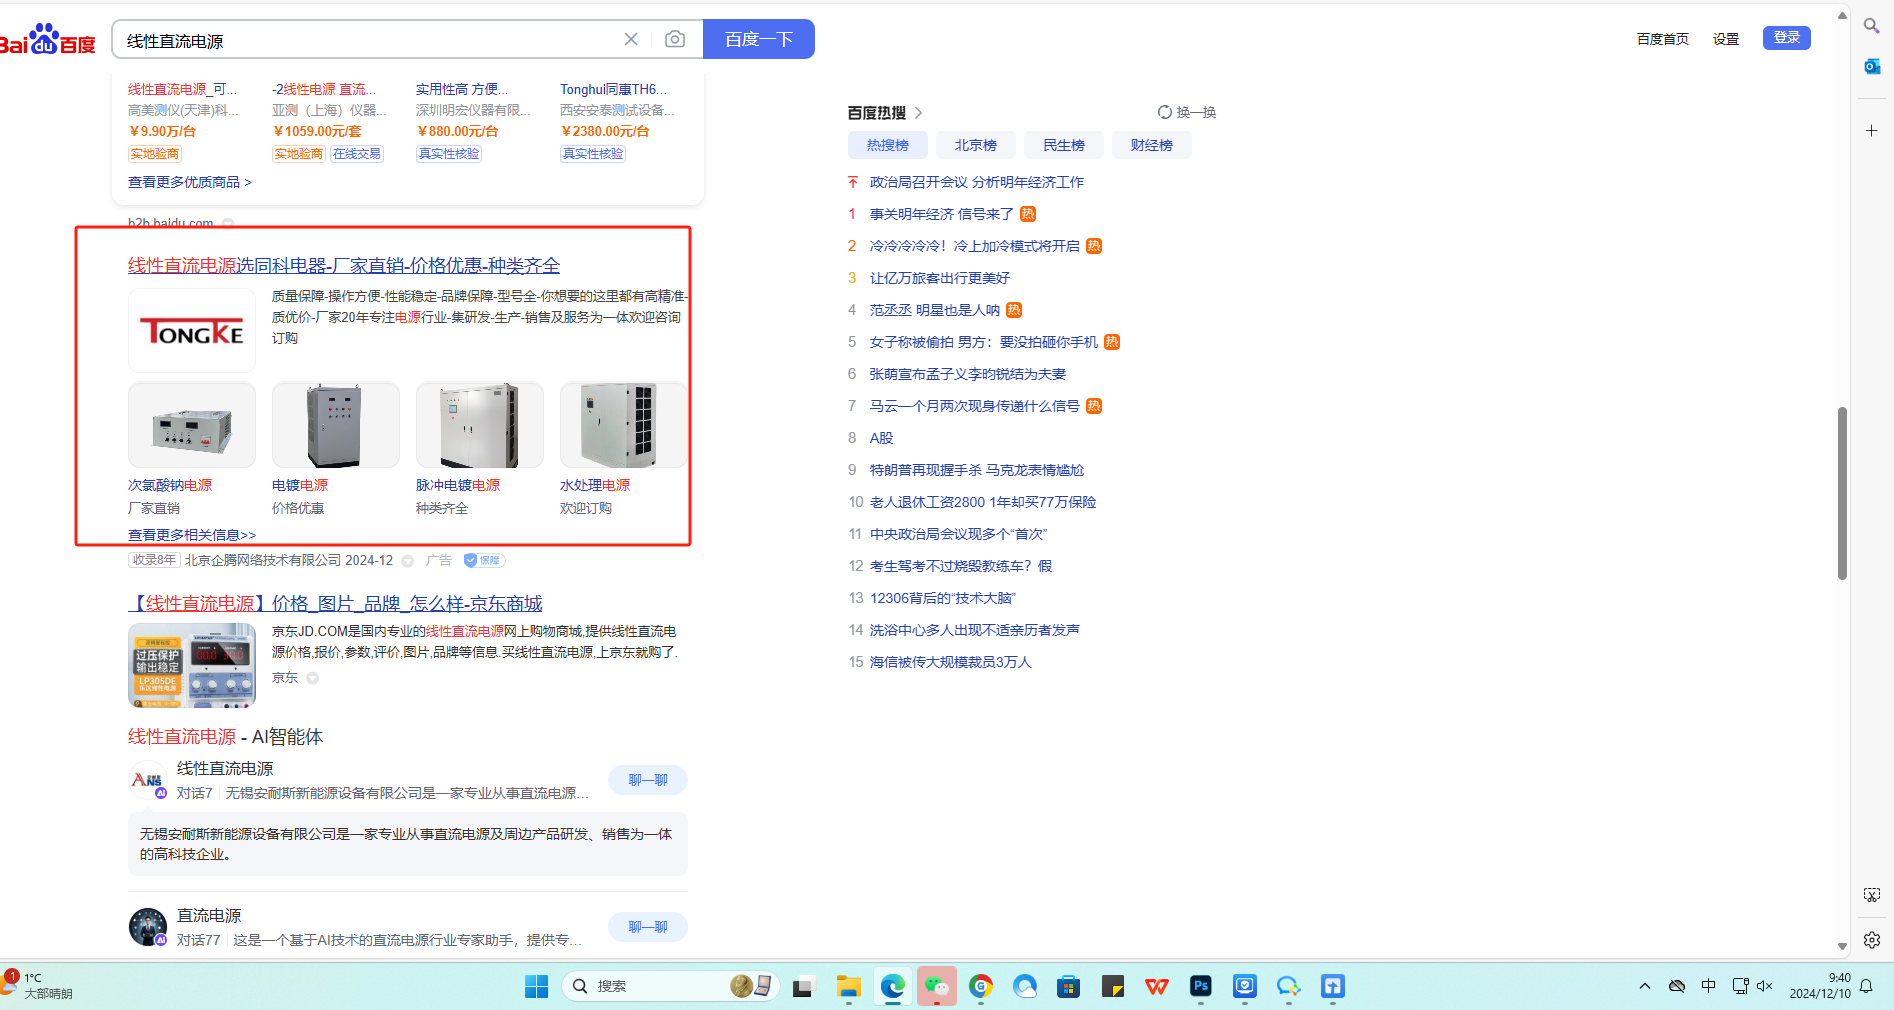Open the 同科电器 ad result title
This screenshot has height=1010, width=1894.
(x=344, y=265)
